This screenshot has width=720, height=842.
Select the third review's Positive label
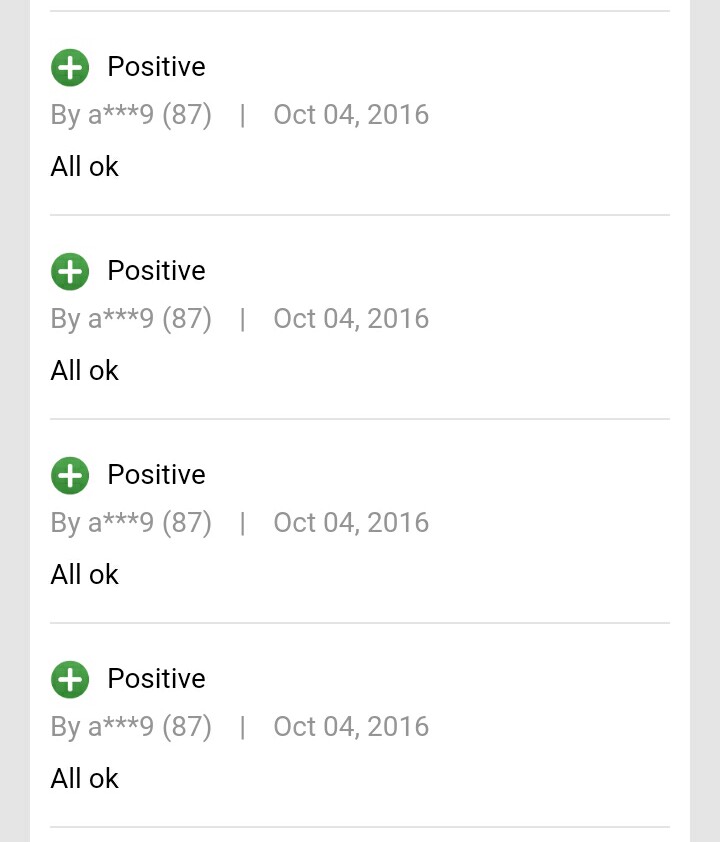pyautogui.click(x=156, y=475)
